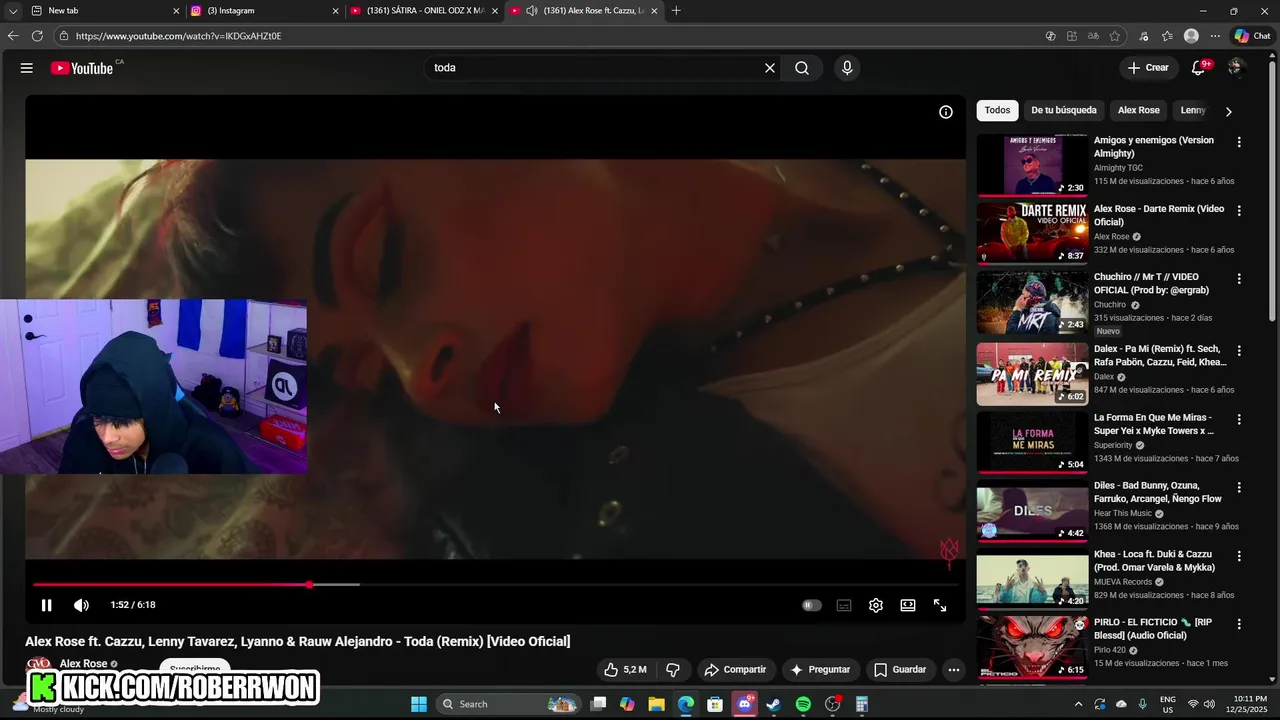
Task: Show video info card icon
Action: pyautogui.click(x=946, y=112)
